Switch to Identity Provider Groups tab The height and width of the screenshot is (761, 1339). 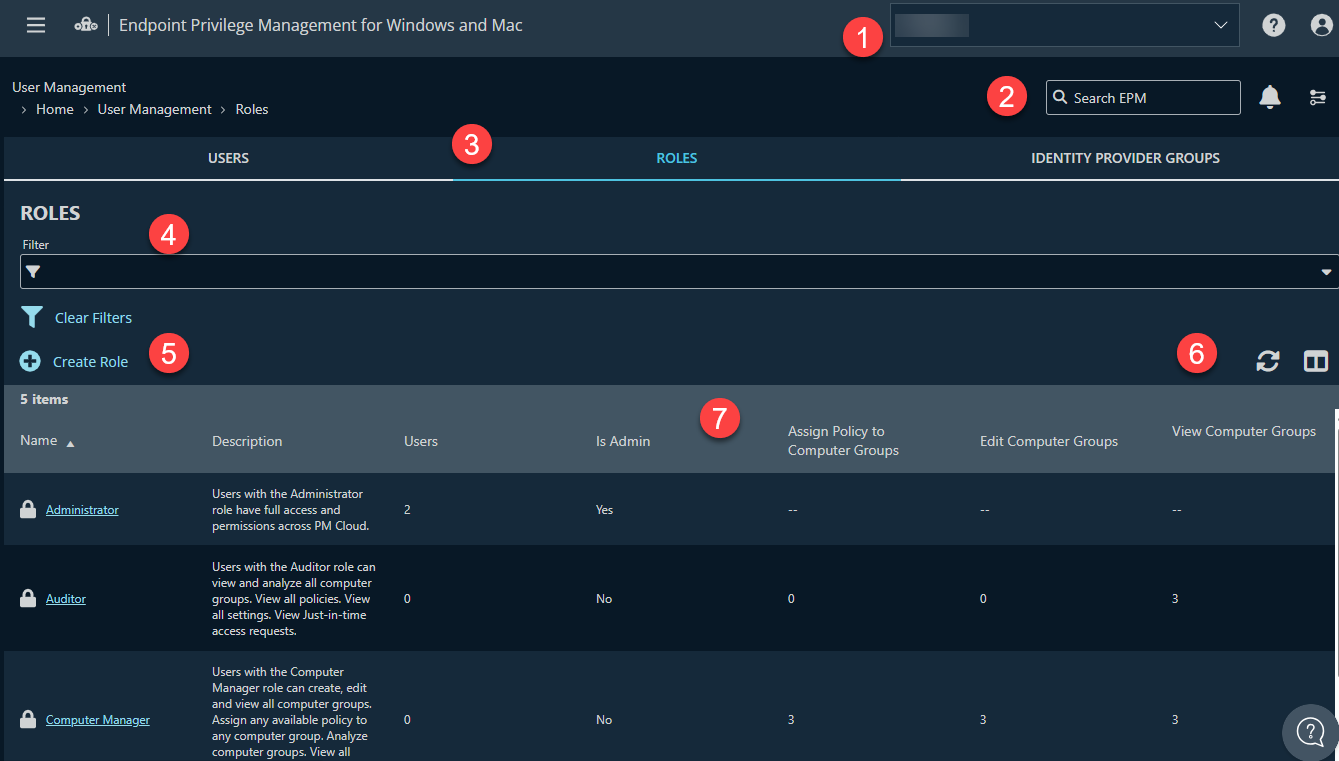pos(1125,158)
